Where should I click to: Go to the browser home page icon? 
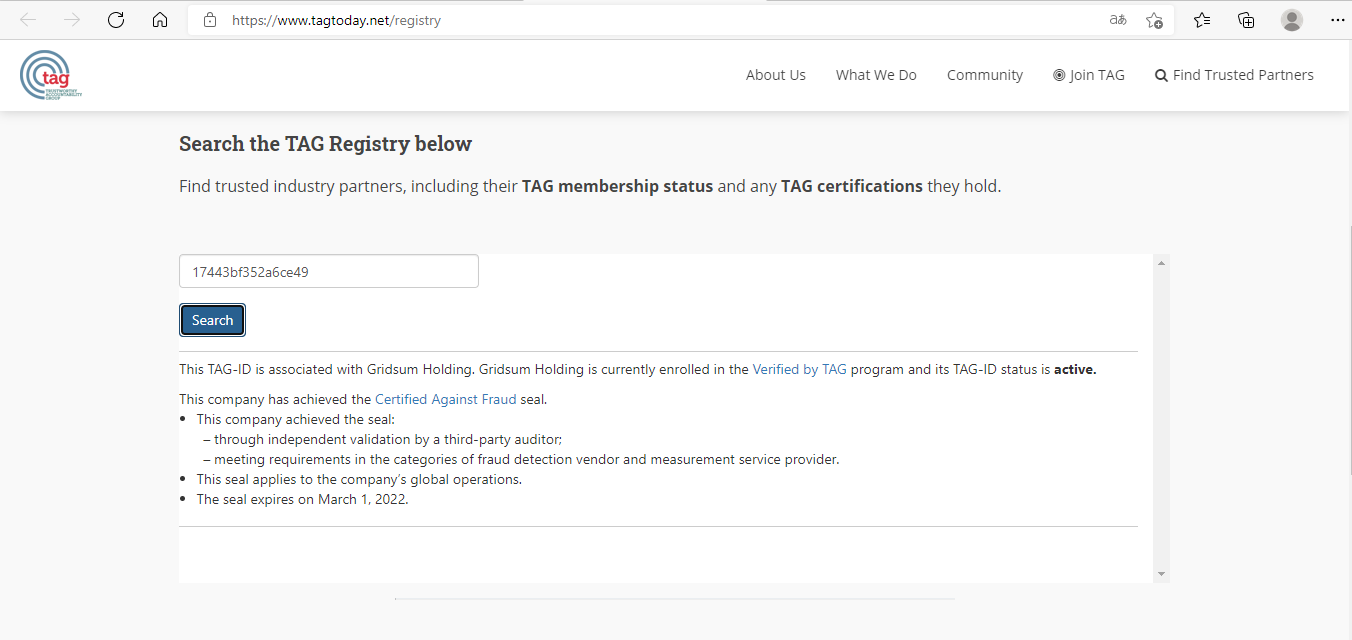pyautogui.click(x=160, y=20)
